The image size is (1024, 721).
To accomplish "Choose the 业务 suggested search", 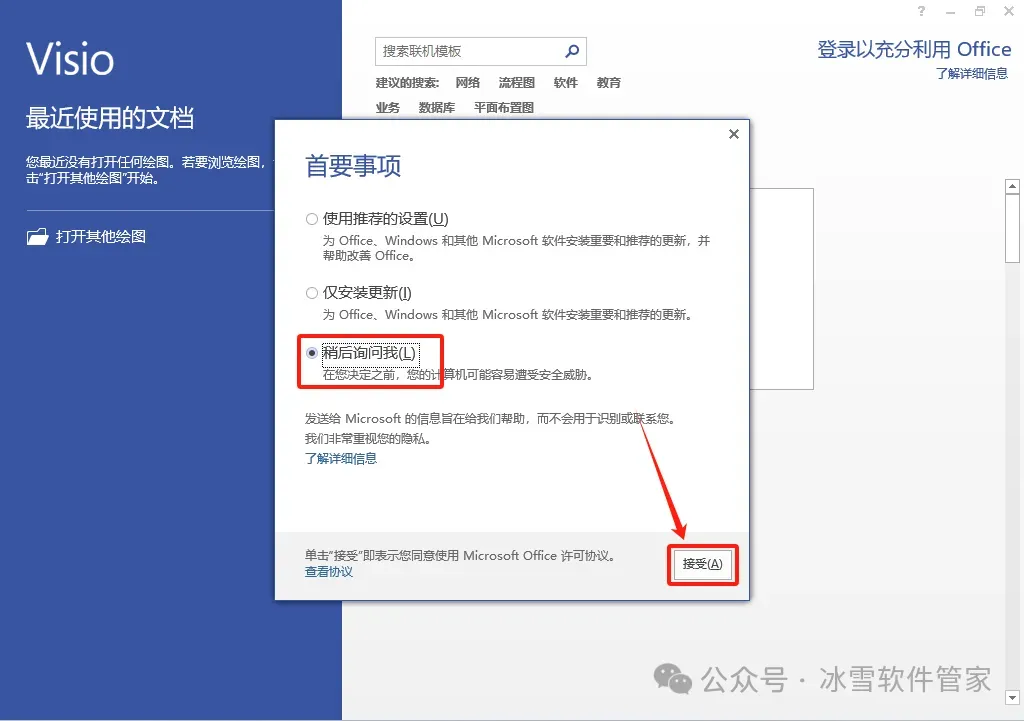I will click(387, 108).
